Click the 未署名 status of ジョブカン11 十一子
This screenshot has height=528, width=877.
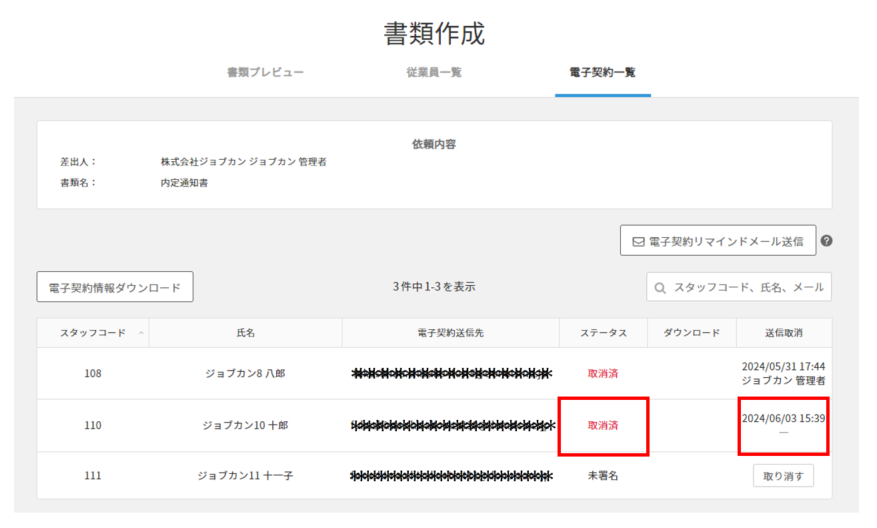coord(603,476)
